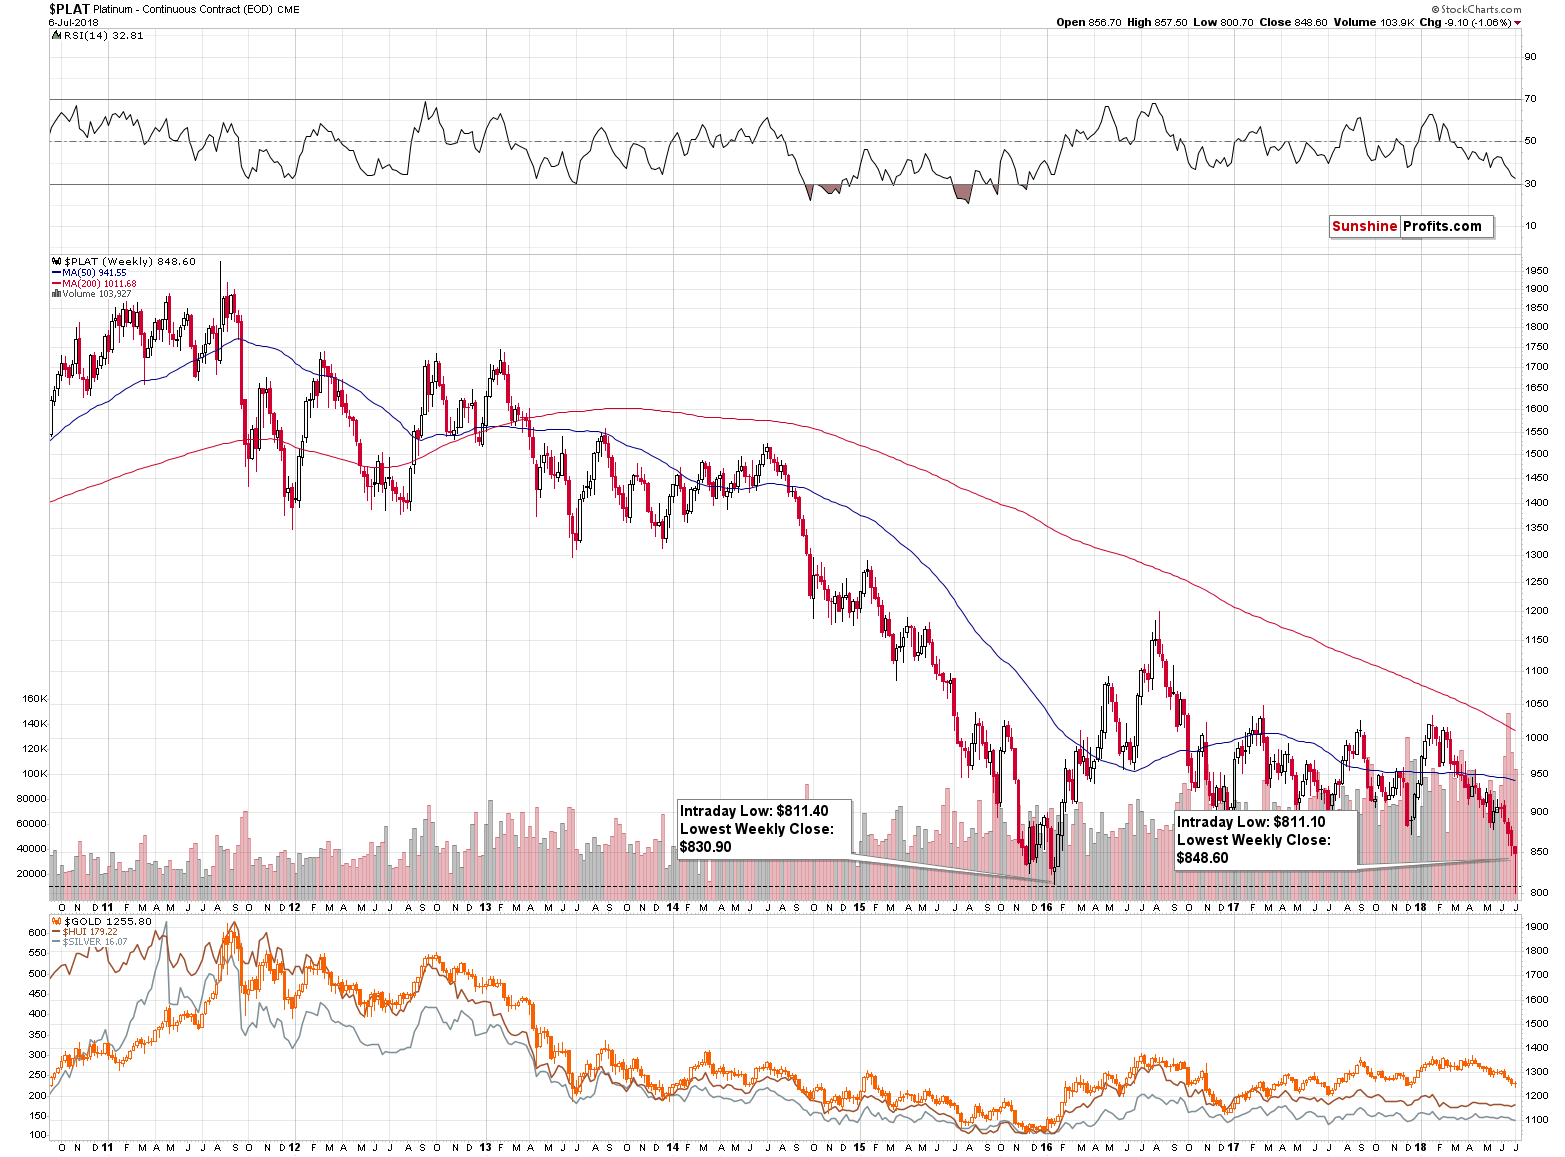1565x1157 pixels.
Task: Click the 70 overbought level on the RSI axis
Action: click(x=1530, y=99)
